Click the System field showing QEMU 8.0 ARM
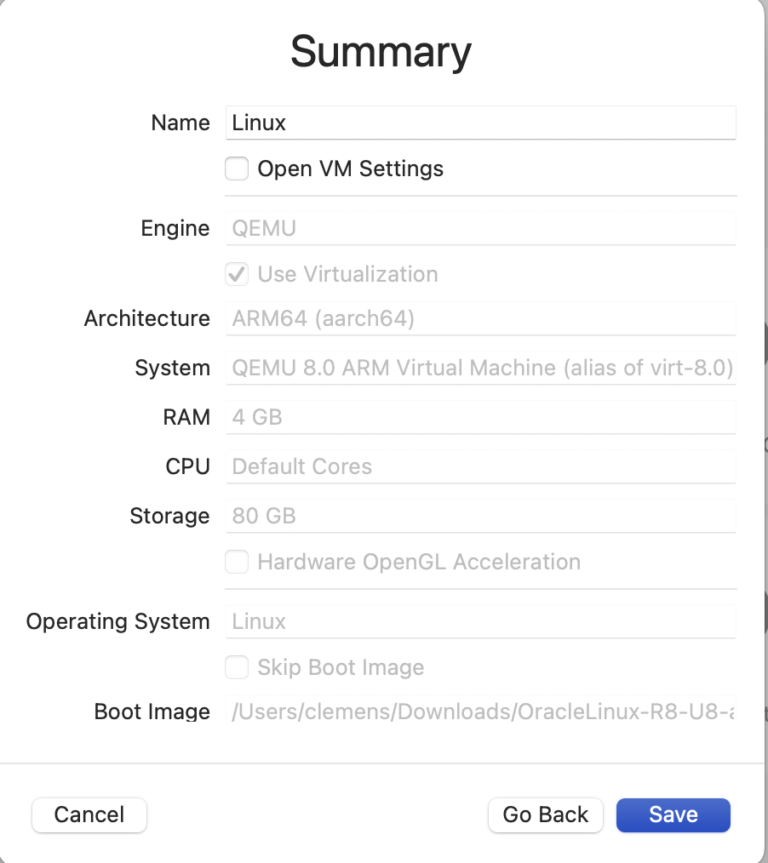This screenshot has height=863, width=768. [480, 368]
